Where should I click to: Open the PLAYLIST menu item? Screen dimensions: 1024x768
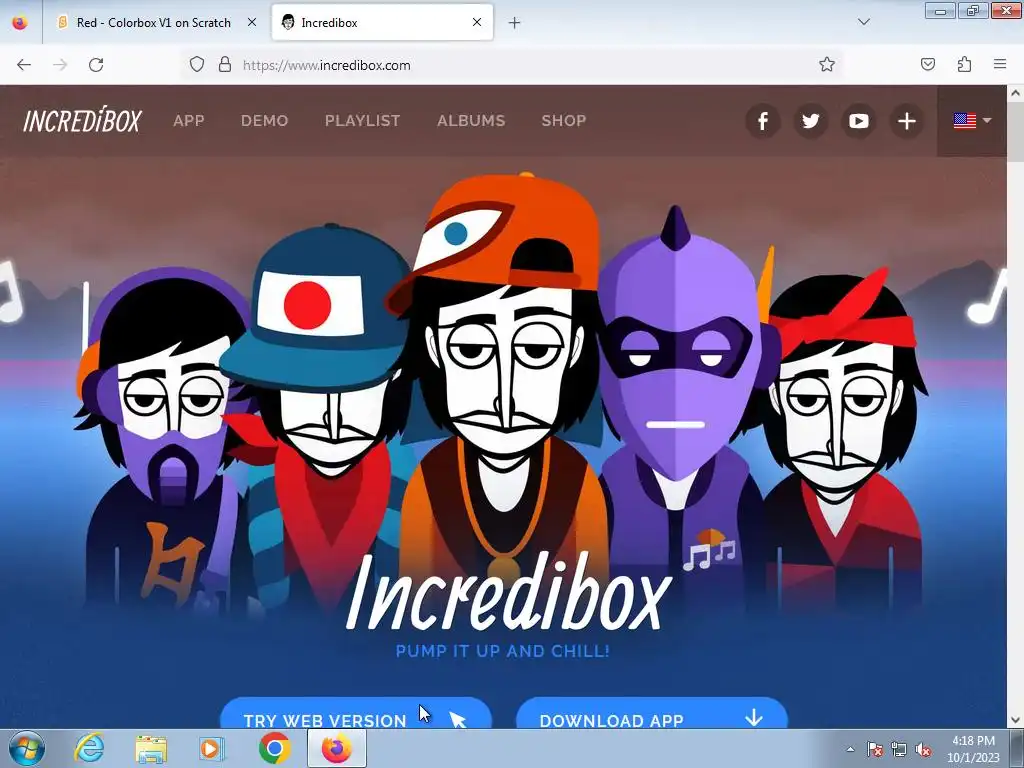click(x=362, y=121)
